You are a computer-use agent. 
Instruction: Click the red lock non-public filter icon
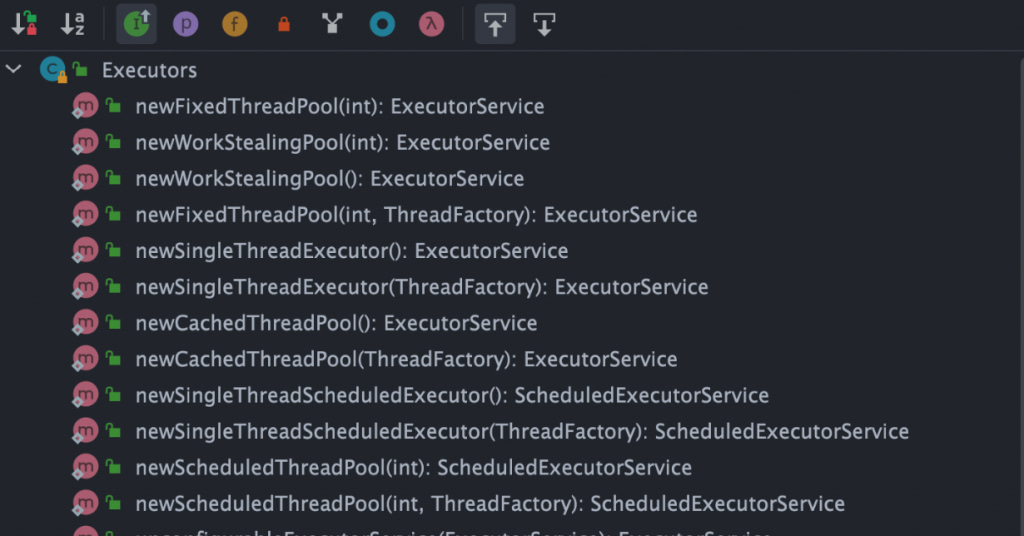283,24
